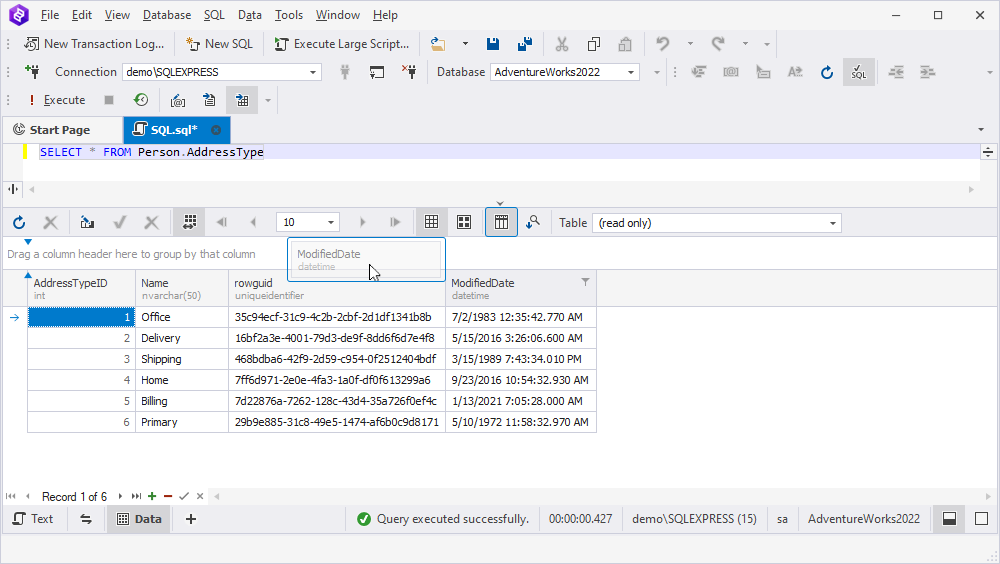Open the SQL menu
The width and height of the screenshot is (1000, 564).
[x=214, y=15]
